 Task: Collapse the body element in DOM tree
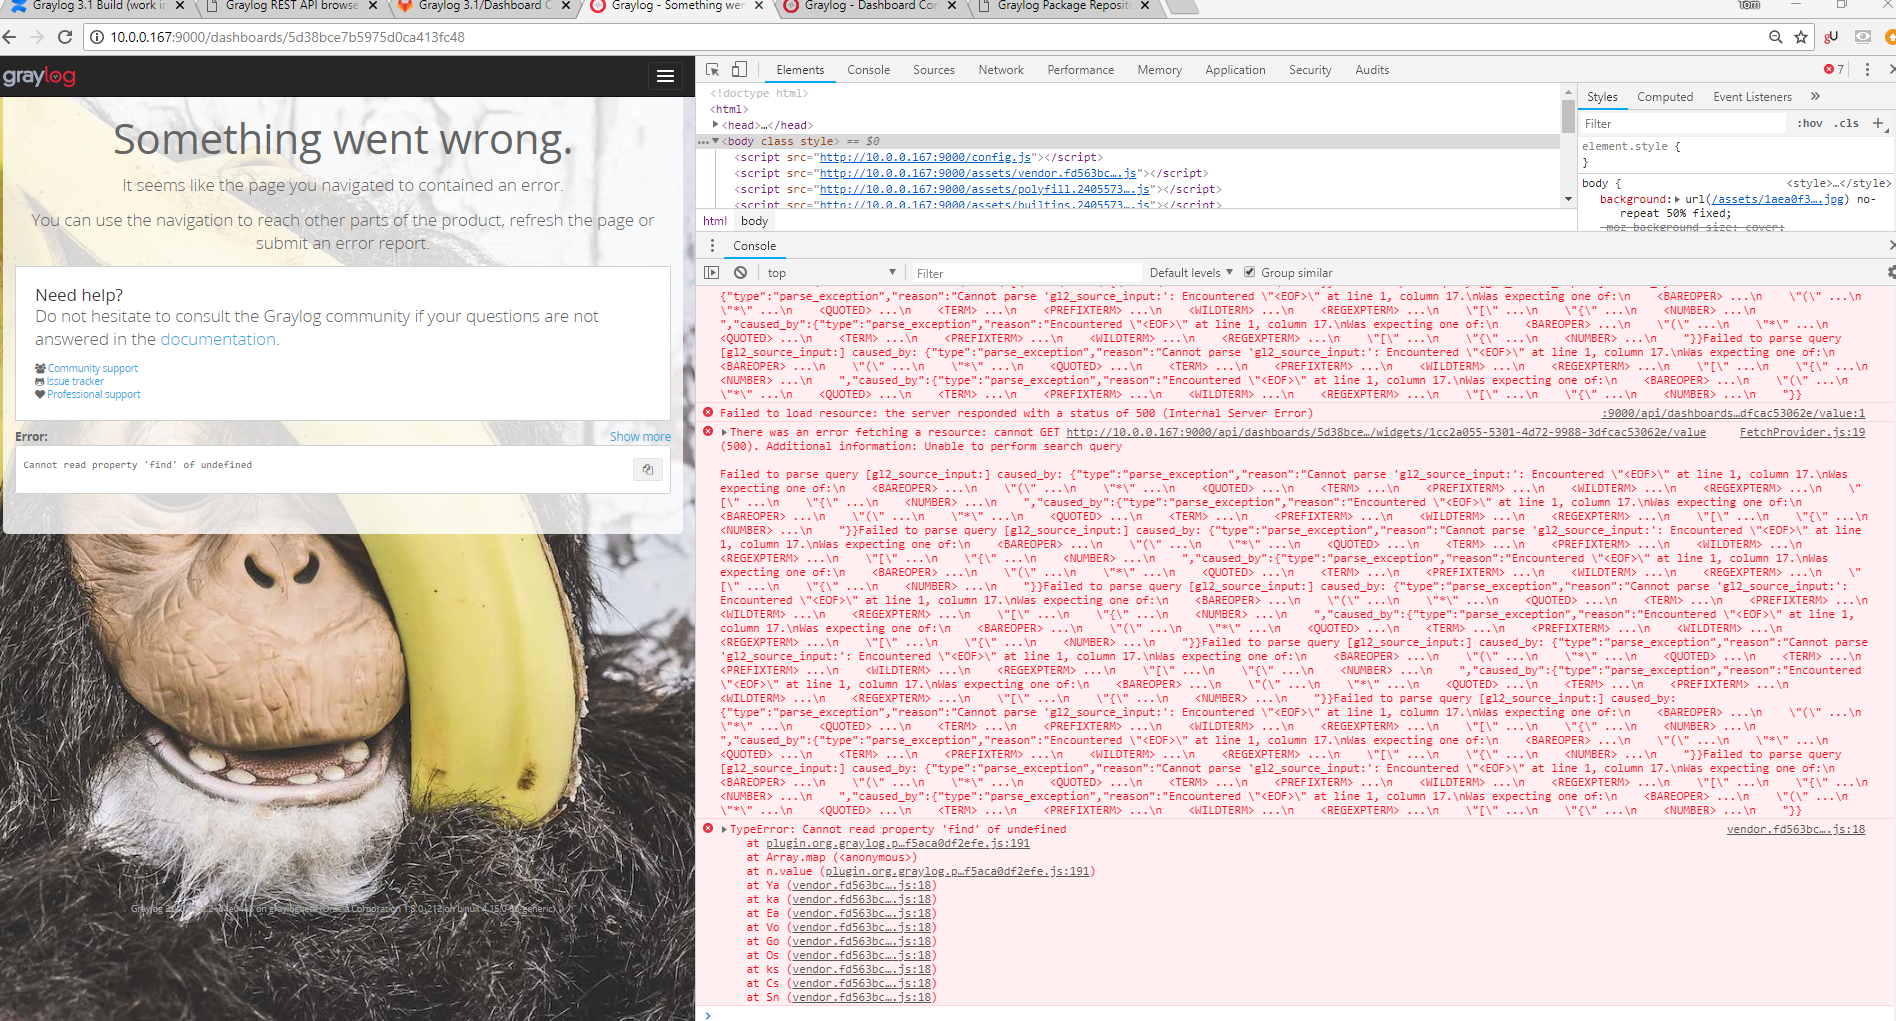(716, 141)
